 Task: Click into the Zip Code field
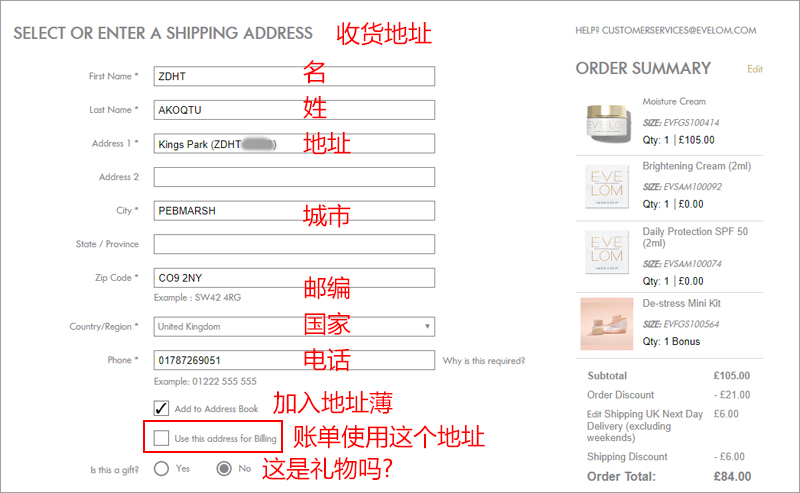[x=294, y=278]
